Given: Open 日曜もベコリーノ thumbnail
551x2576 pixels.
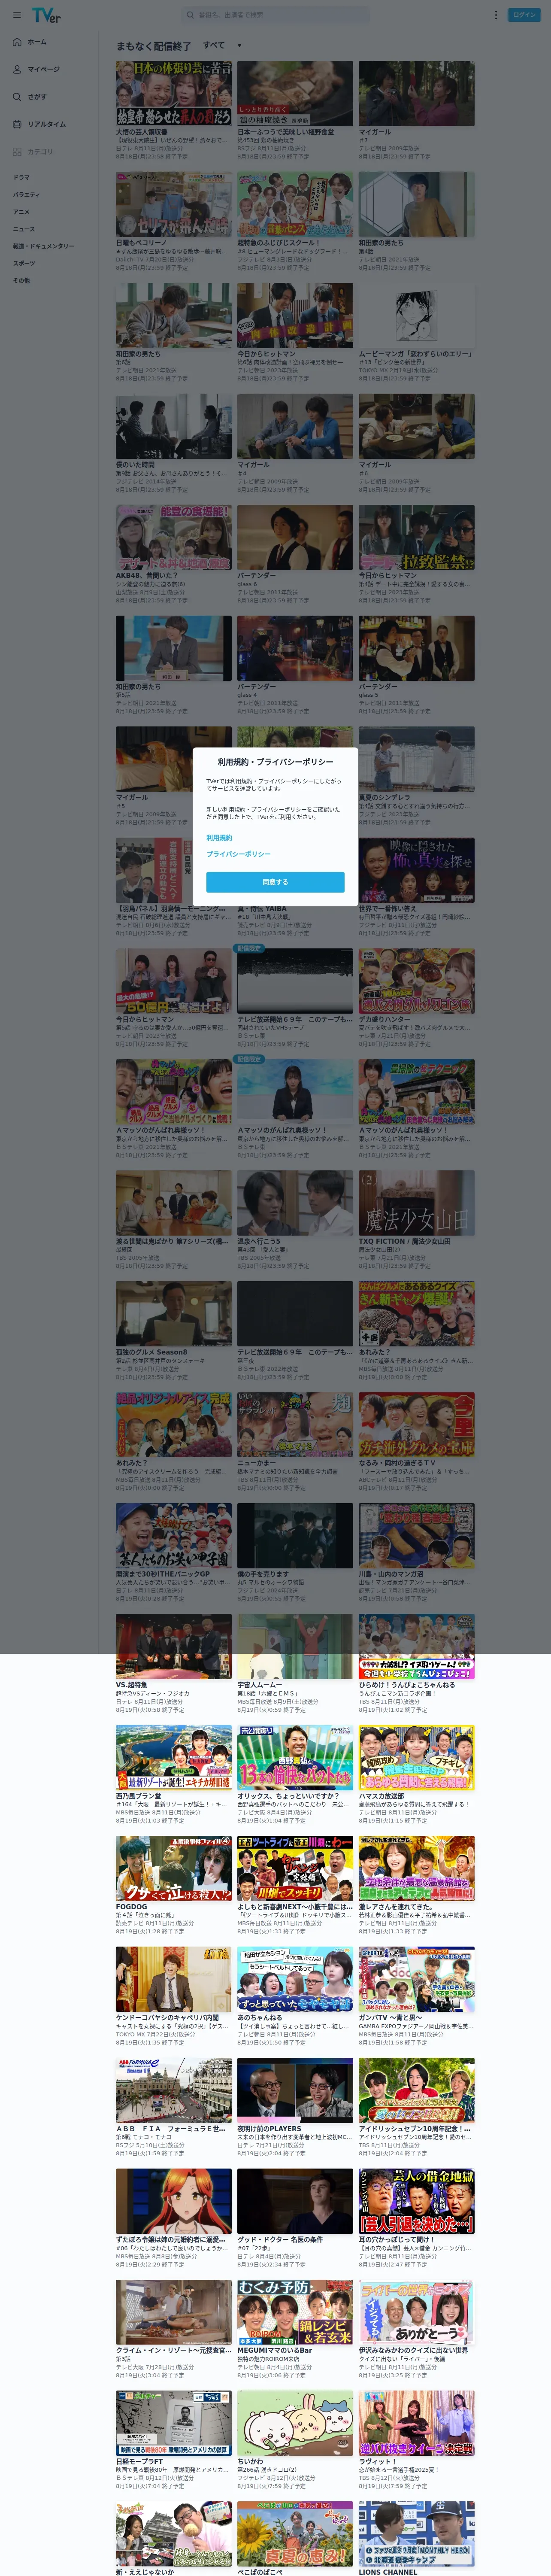Looking at the screenshot, I should pyautogui.click(x=173, y=204).
